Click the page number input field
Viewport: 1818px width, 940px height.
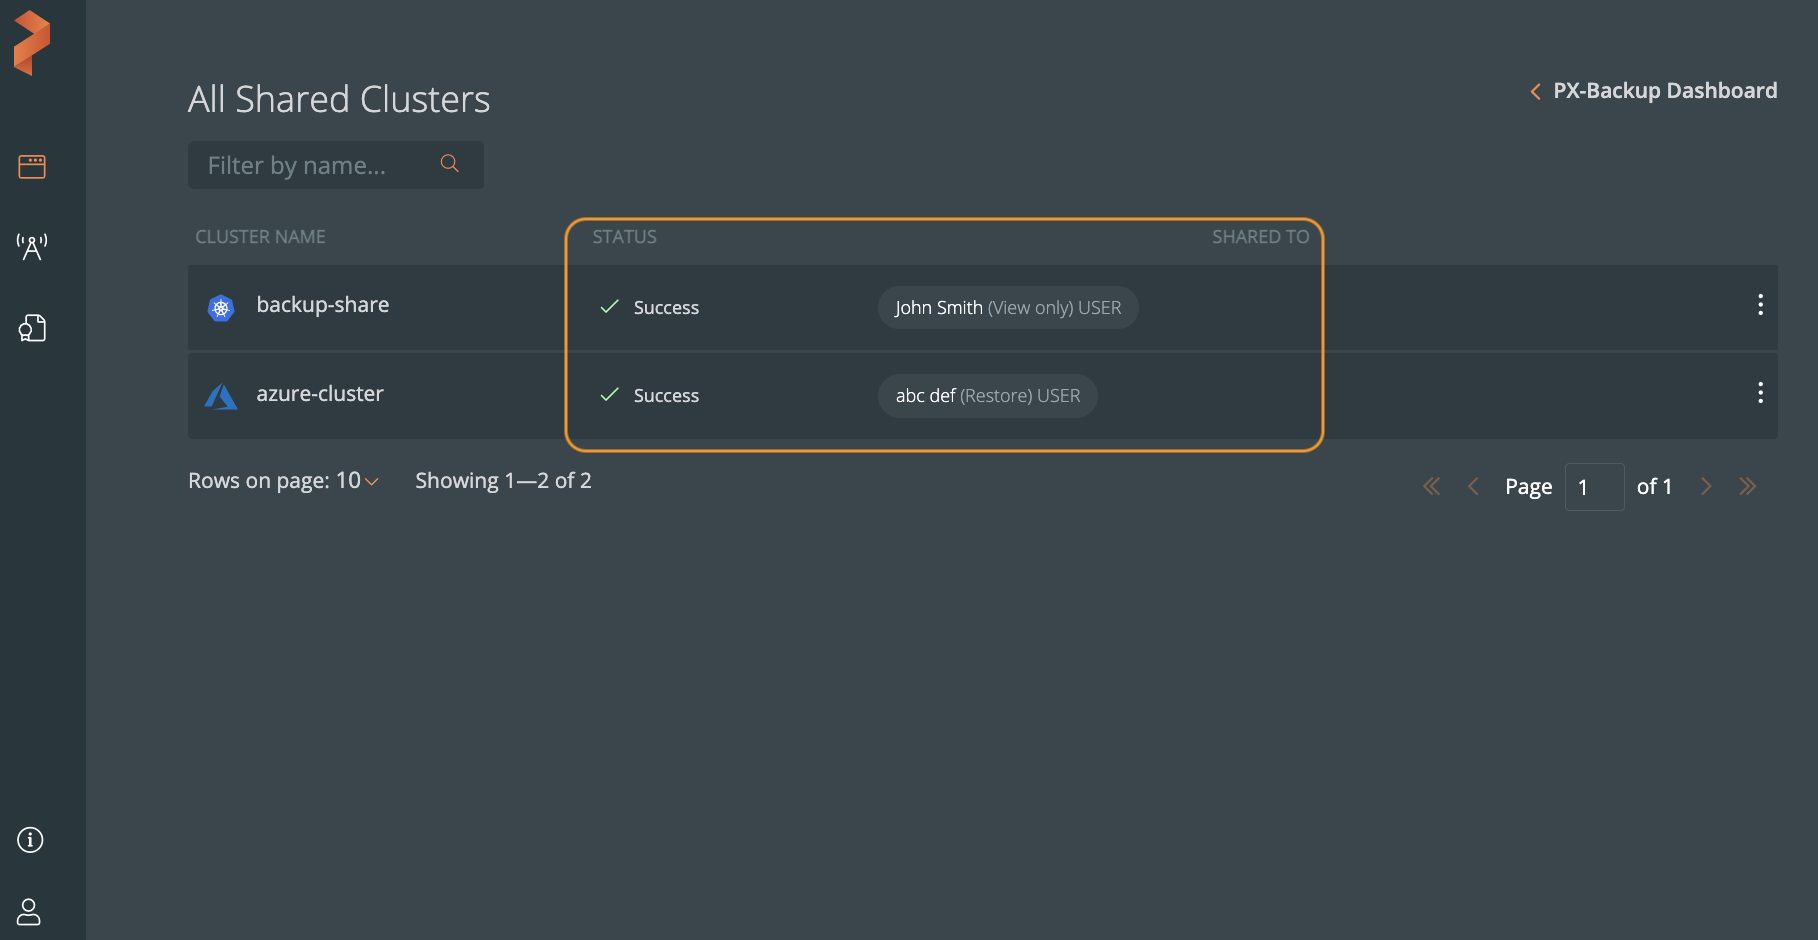1594,487
